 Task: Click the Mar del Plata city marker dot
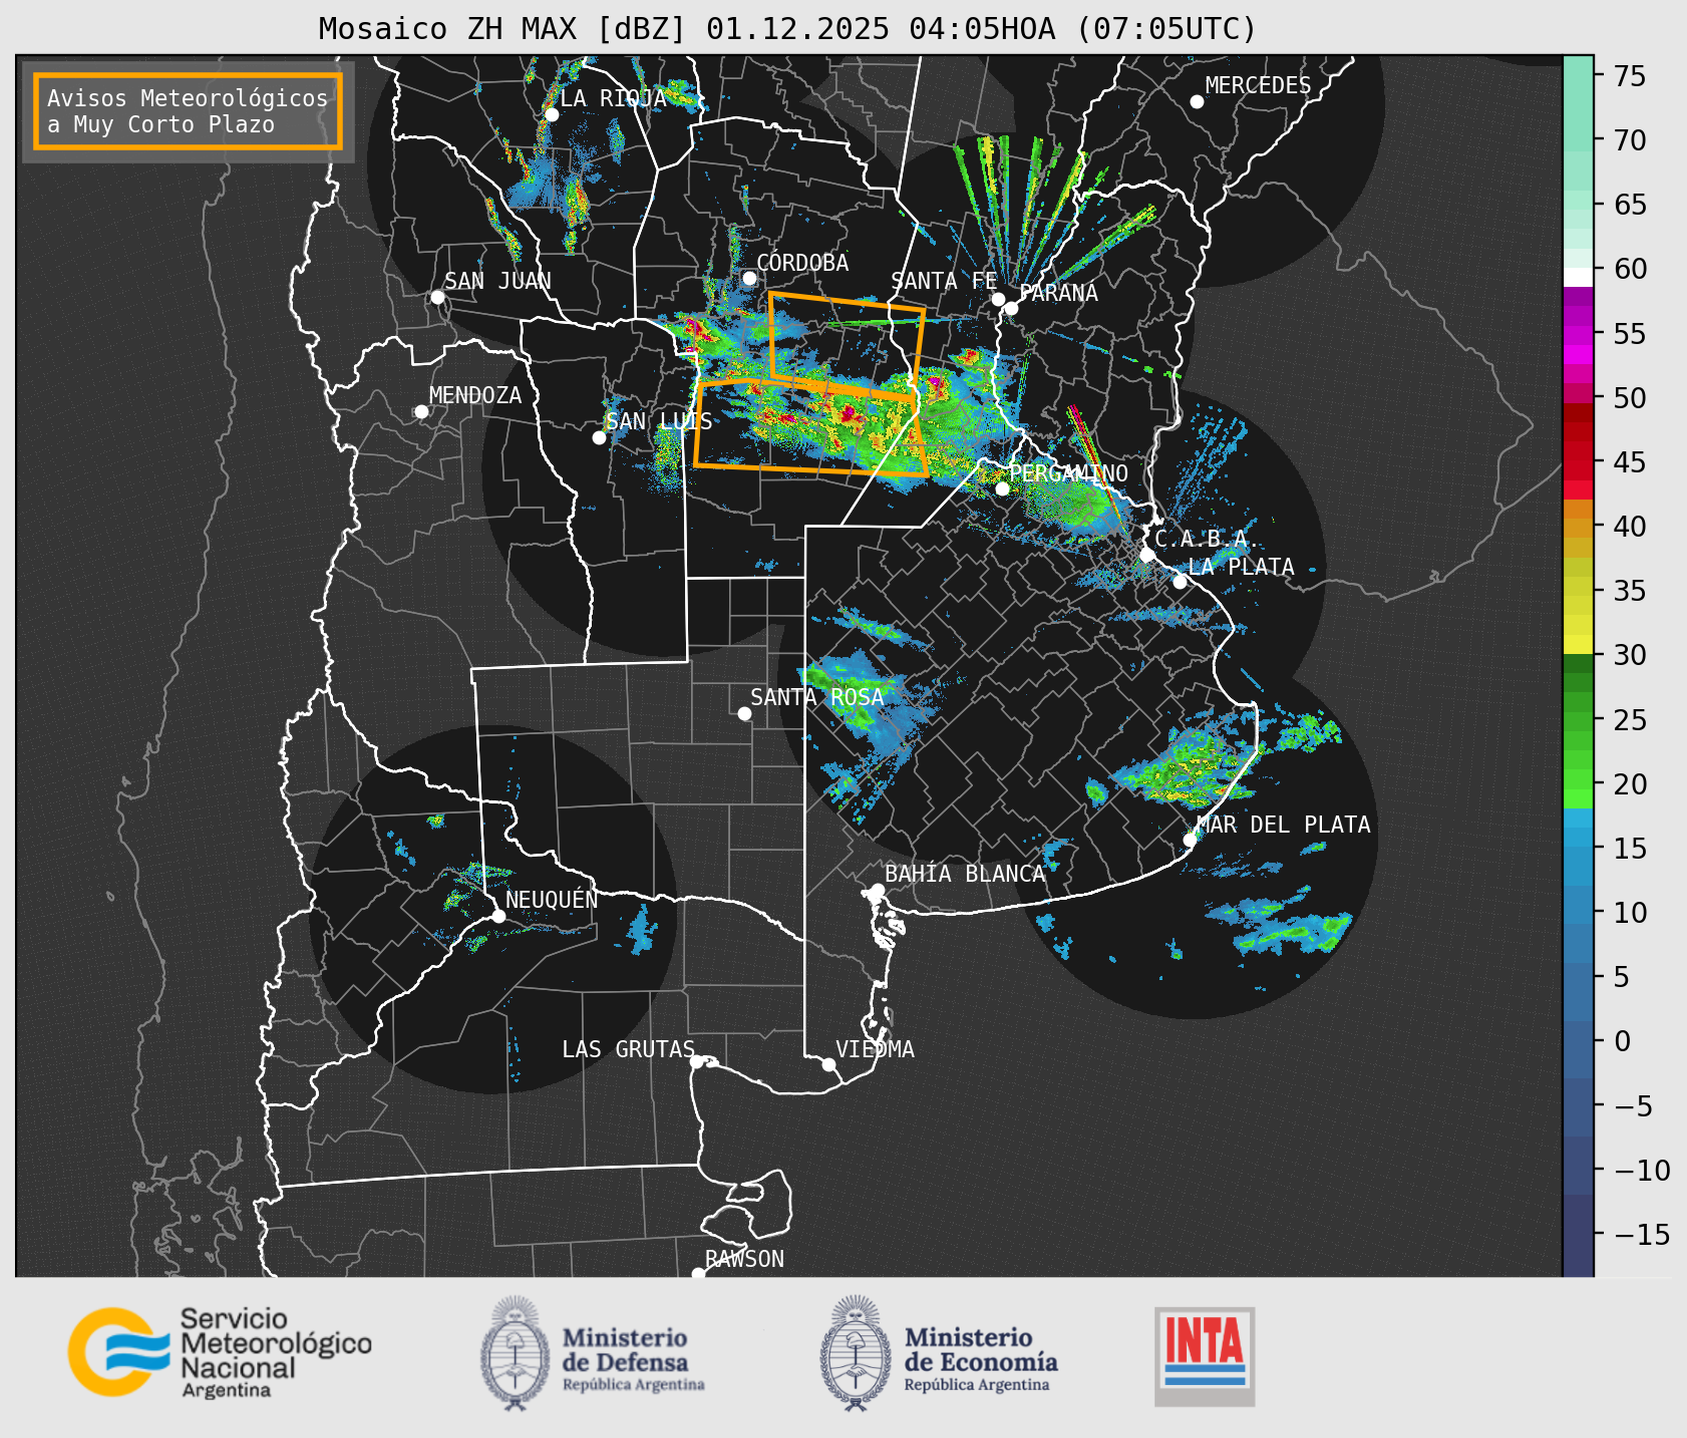(1189, 840)
